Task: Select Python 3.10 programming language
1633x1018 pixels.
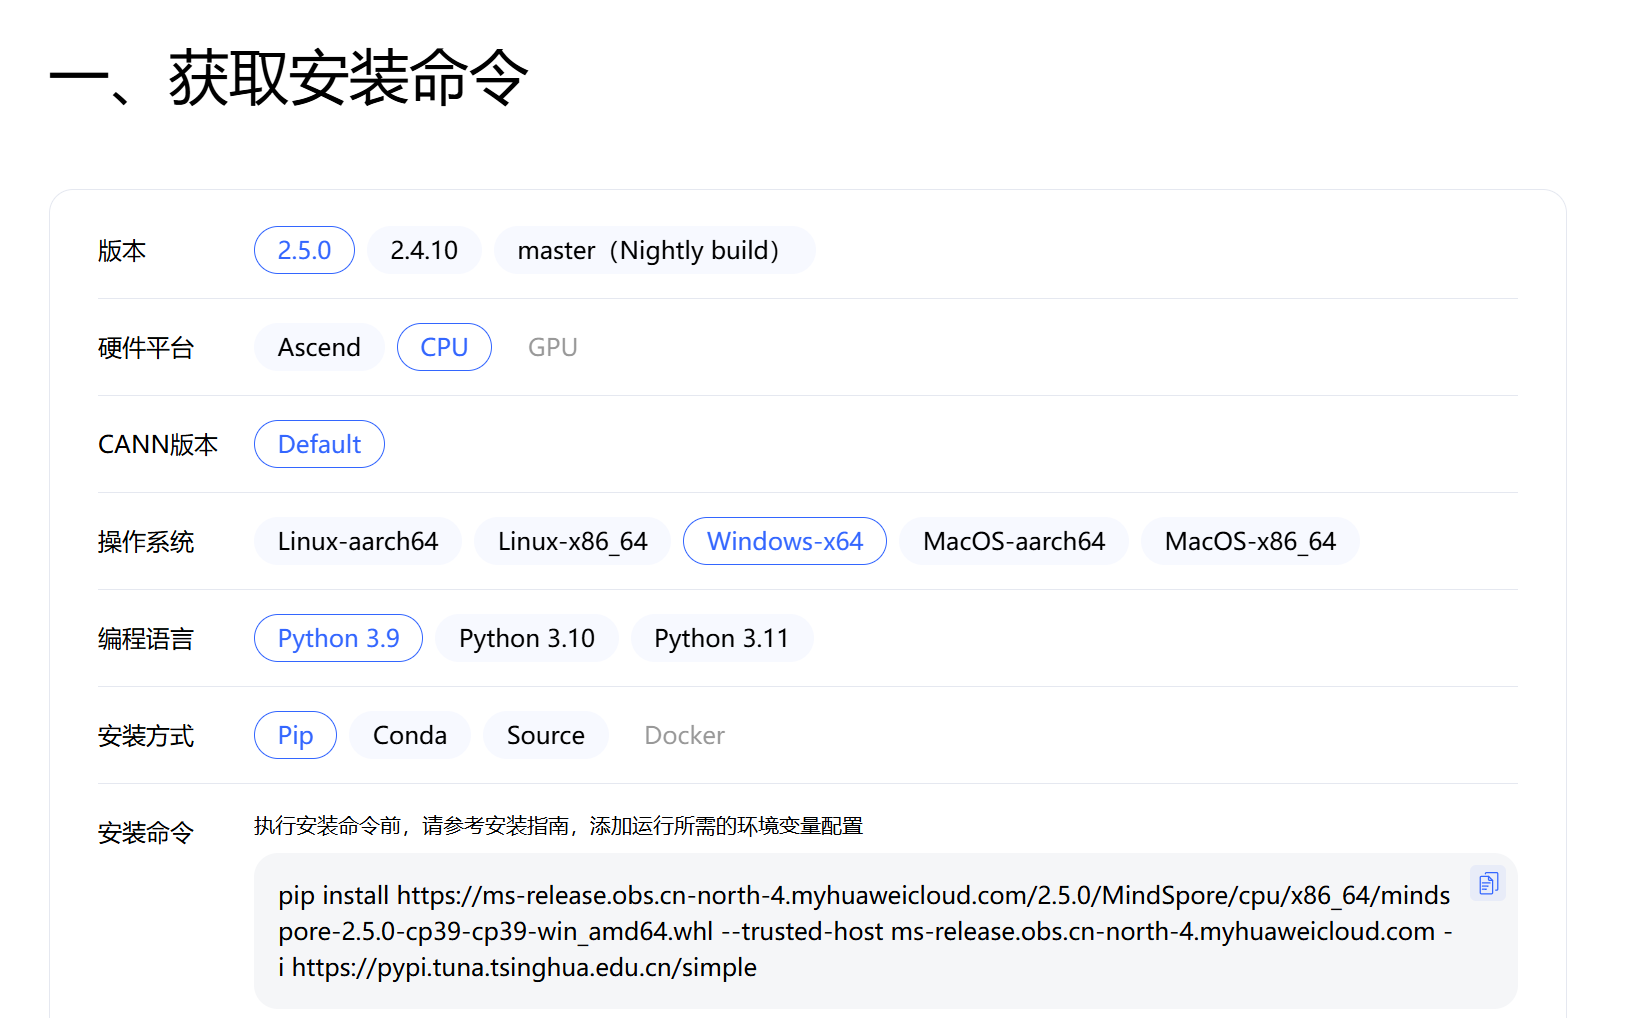Action: tap(527, 638)
